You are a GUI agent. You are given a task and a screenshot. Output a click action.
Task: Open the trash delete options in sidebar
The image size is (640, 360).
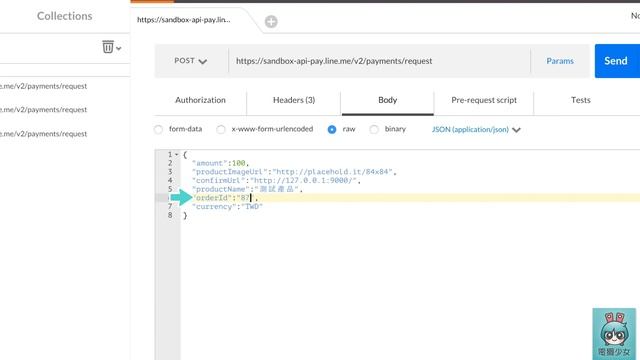tap(111, 47)
